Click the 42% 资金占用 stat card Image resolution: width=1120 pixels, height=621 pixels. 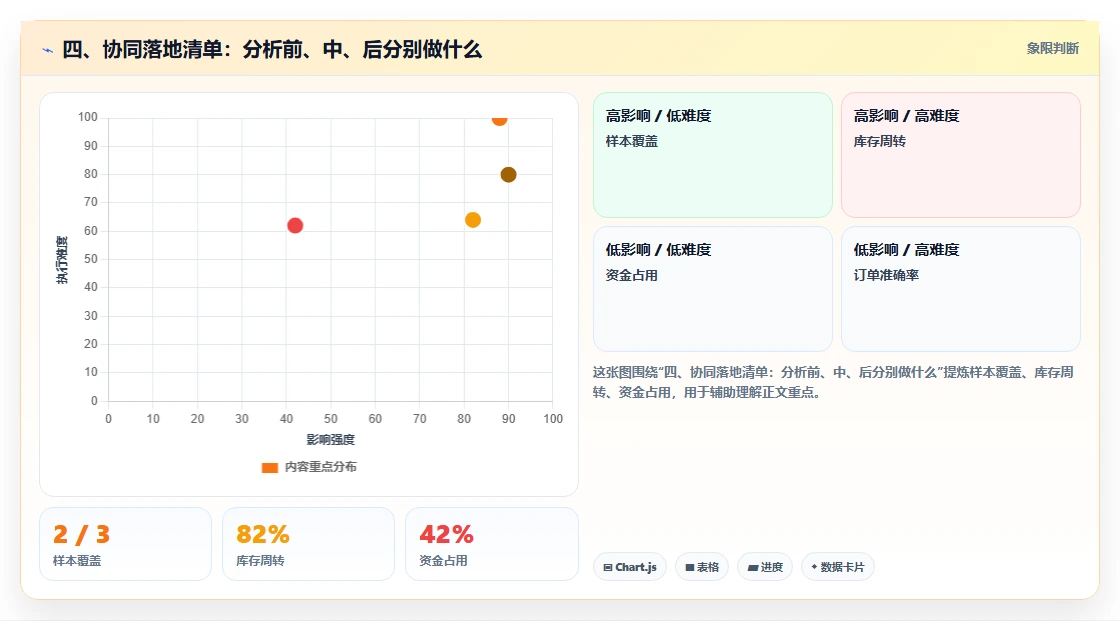point(491,544)
